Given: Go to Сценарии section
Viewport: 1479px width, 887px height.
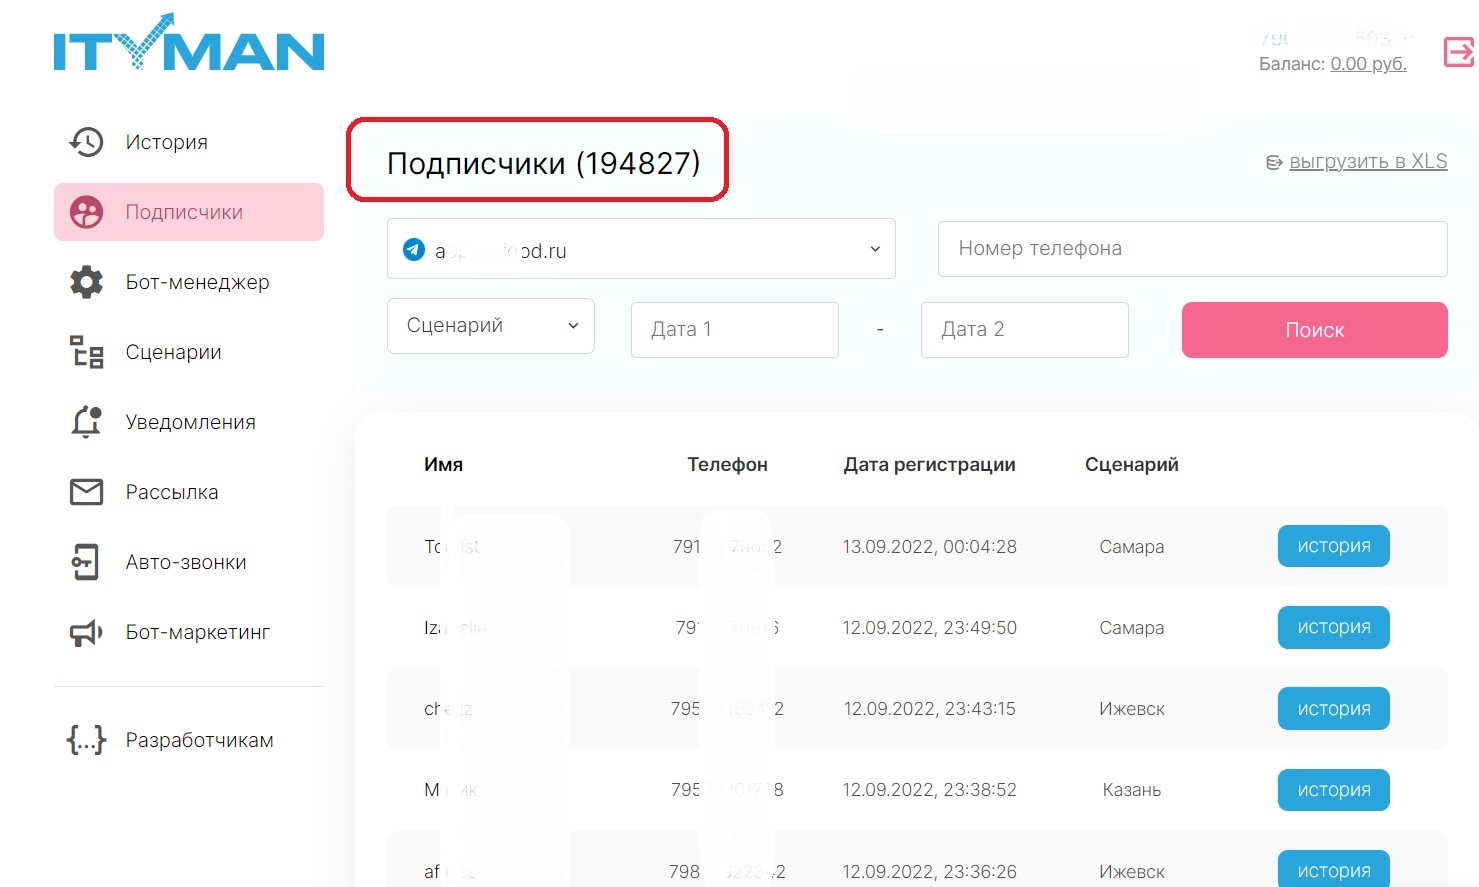Looking at the screenshot, I should click(x=173, y=352).
